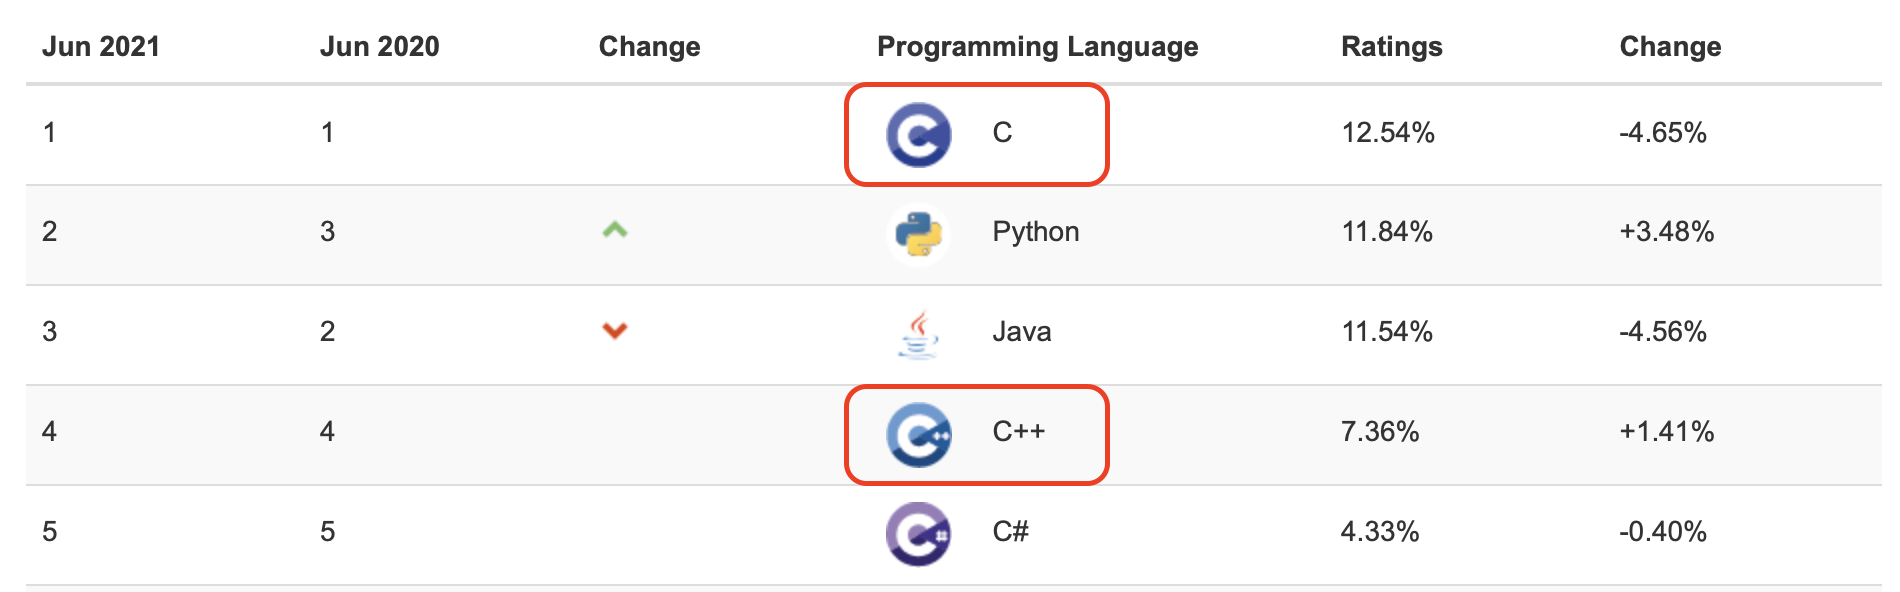Click the Jun 2021 column header
This screenshot has height=592, width=1900.
coord(101,47)
